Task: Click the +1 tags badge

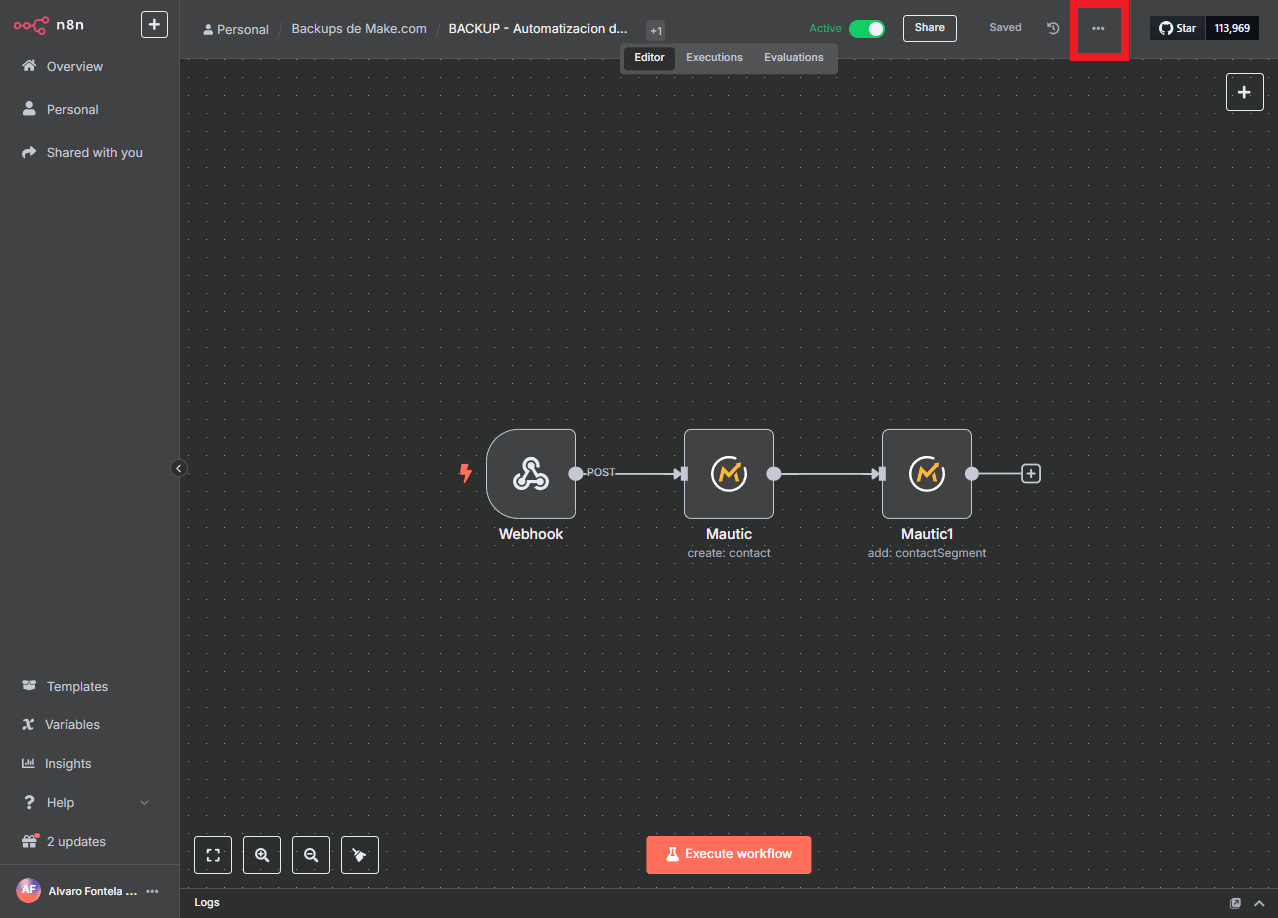Action: 655,30
